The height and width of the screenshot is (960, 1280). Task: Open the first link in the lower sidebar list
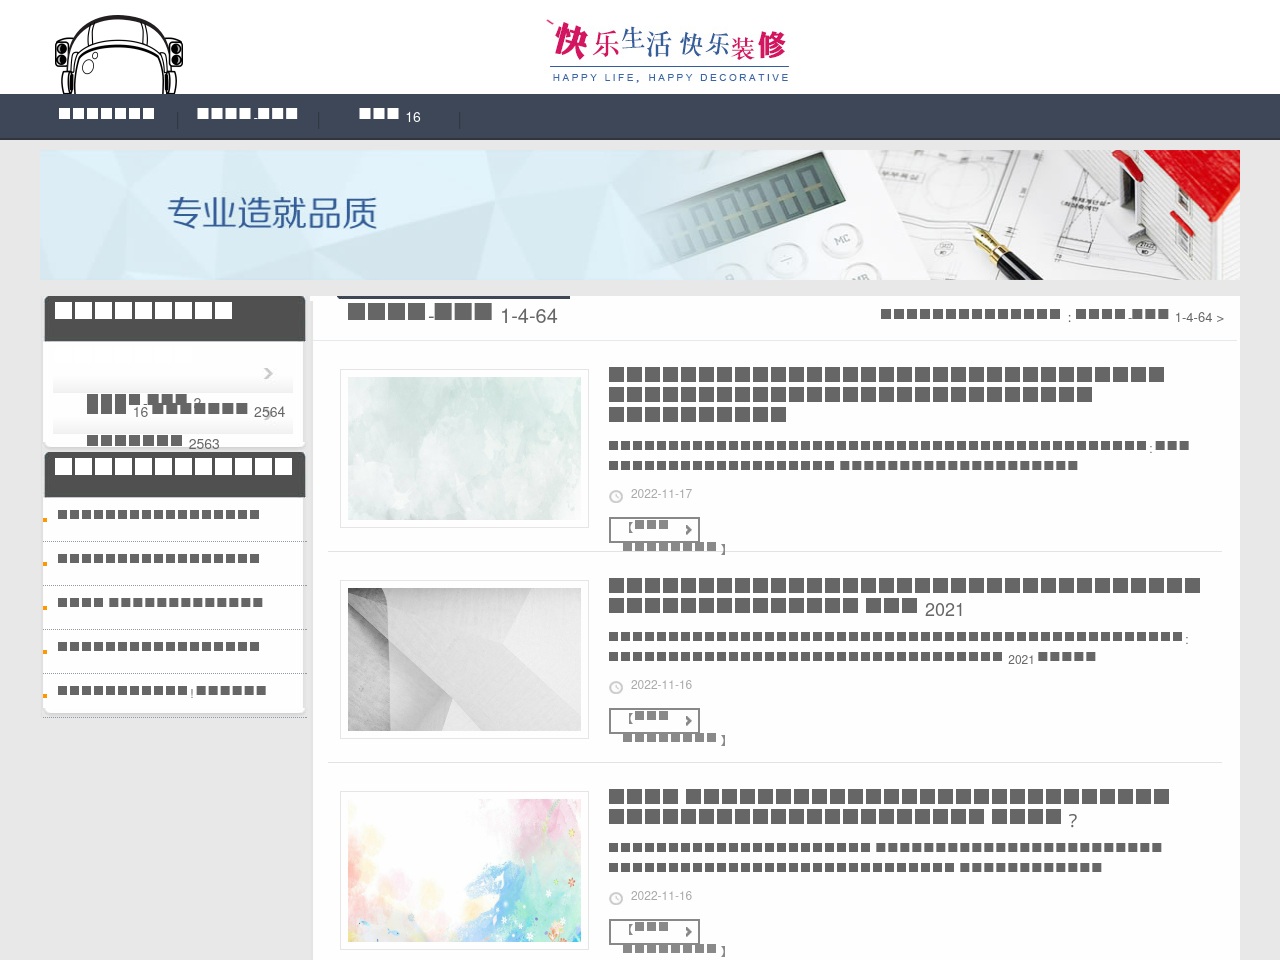(x=159, y=515)
